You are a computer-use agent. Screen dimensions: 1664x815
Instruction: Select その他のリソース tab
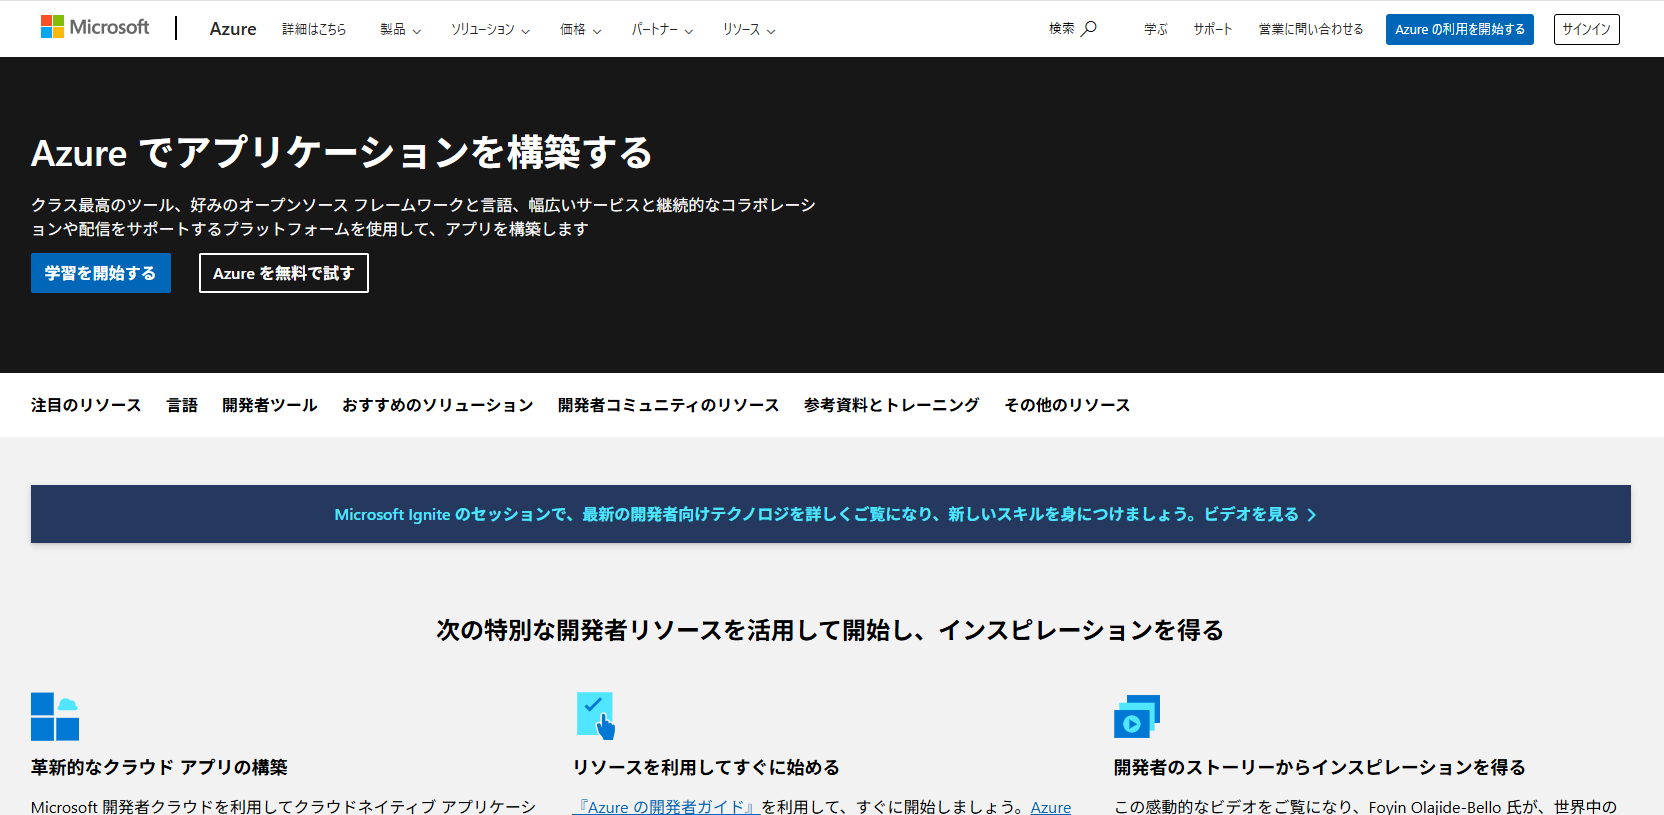click(1067, 405)
